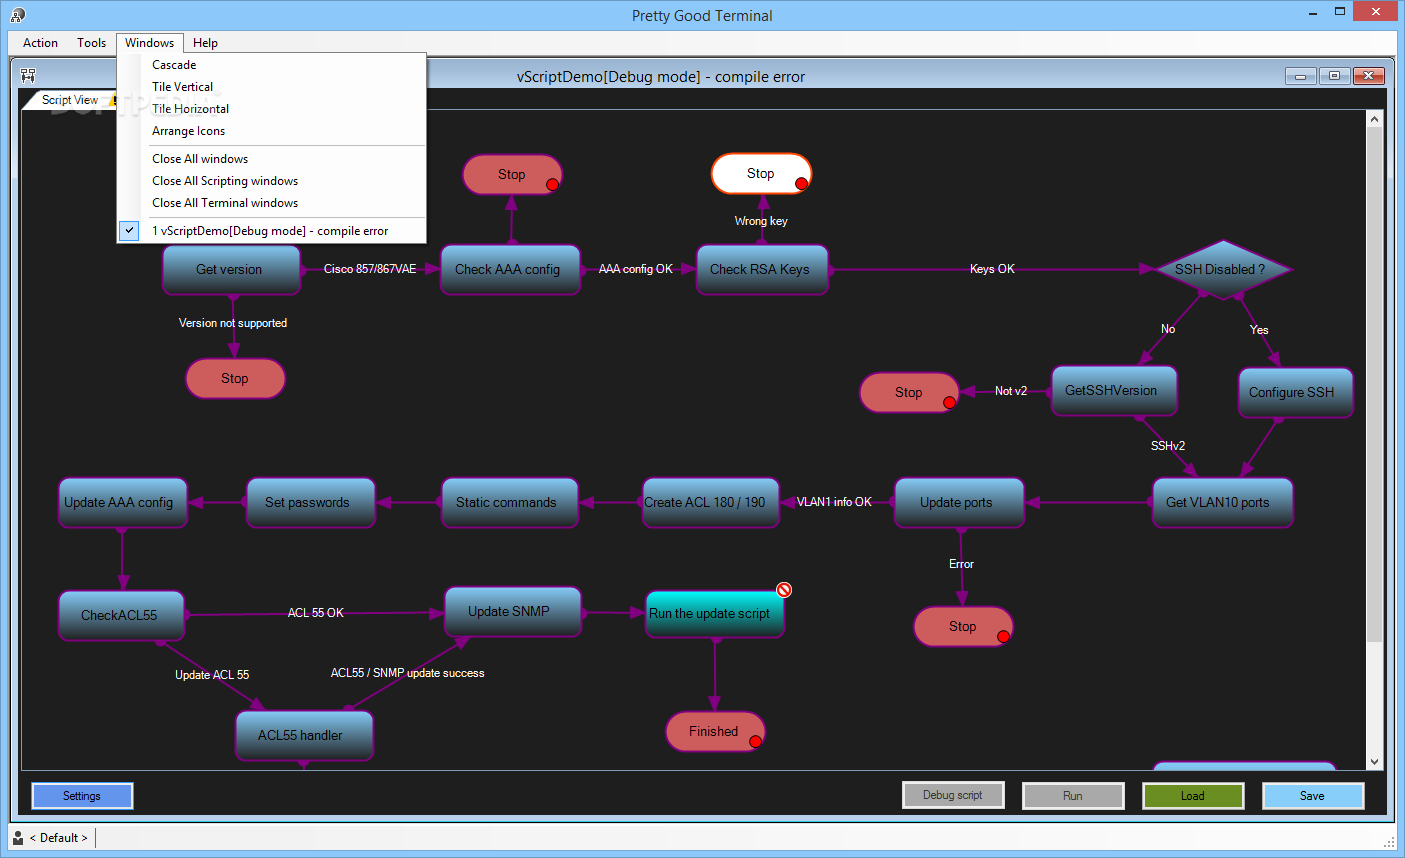Image resolution: width=1405 pixels, height=858 pixels.
Task: Open the Help menu
Action: tap(205, 43)
